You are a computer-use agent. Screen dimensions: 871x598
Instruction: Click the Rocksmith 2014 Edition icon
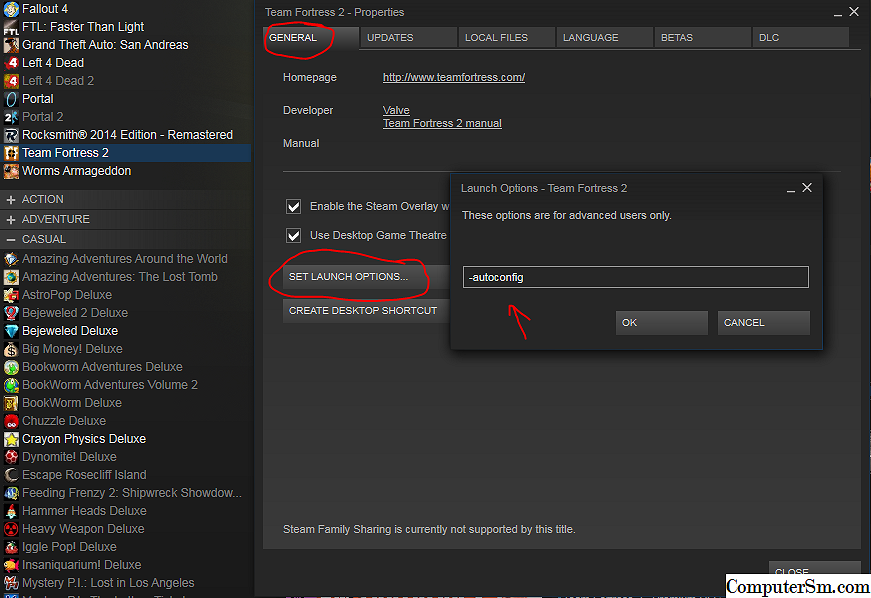tap(11, 135)
